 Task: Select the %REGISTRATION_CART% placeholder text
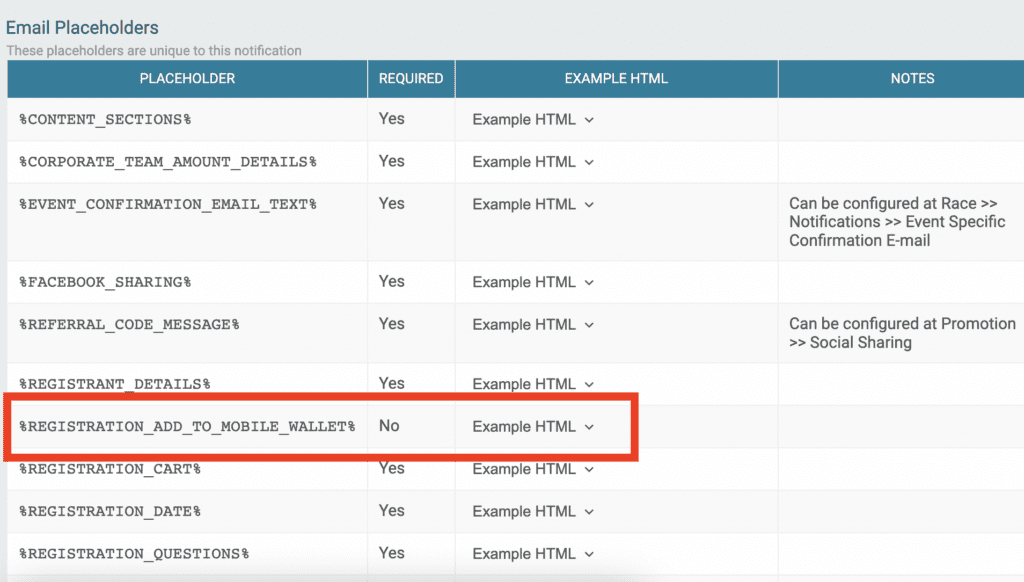click(x=110, y=469)
